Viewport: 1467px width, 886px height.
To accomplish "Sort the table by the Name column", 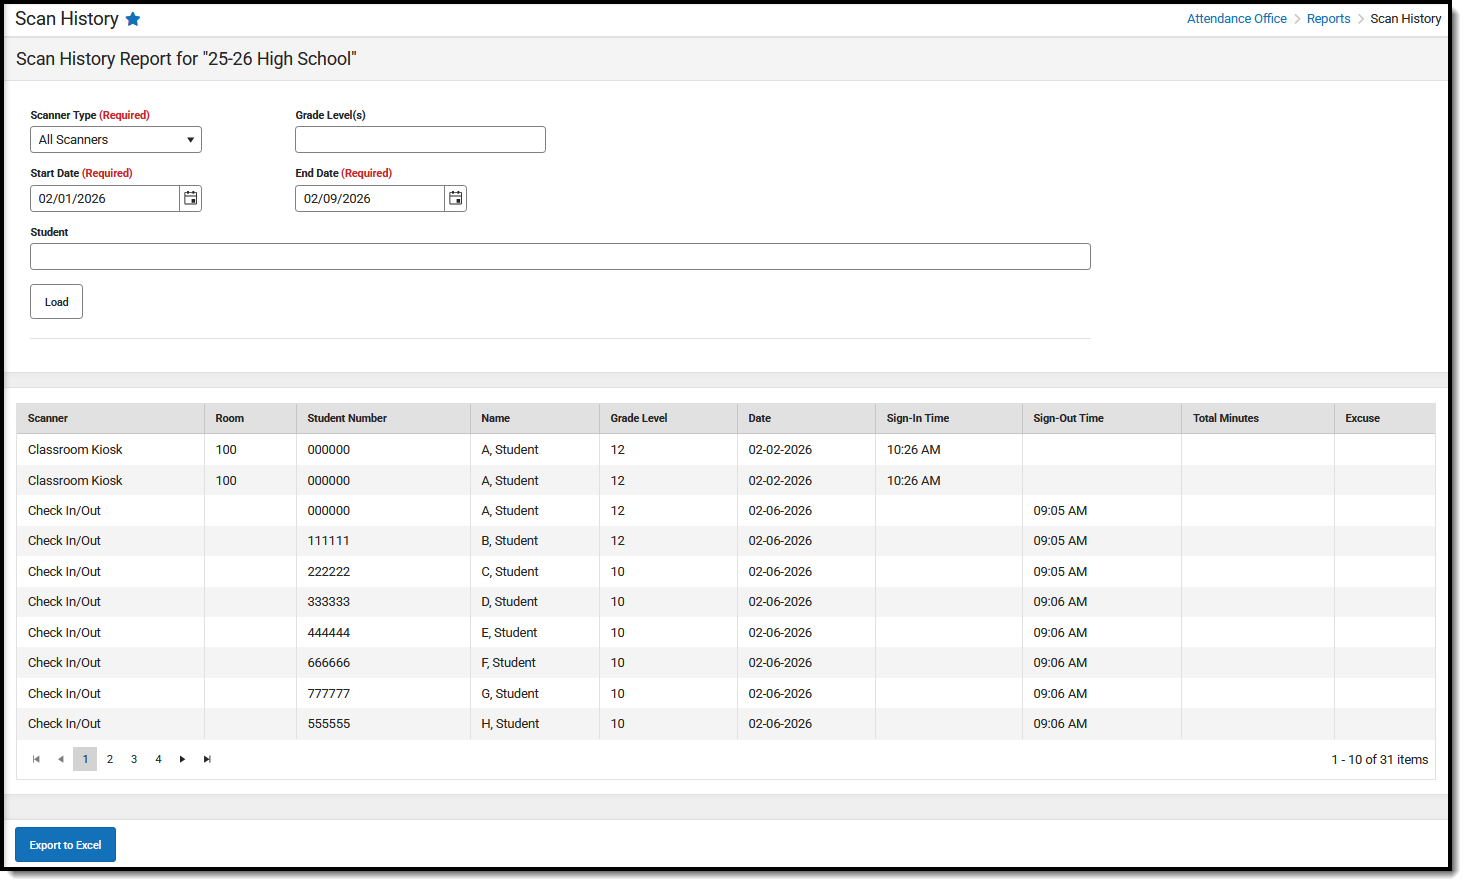I will point(494,418).
